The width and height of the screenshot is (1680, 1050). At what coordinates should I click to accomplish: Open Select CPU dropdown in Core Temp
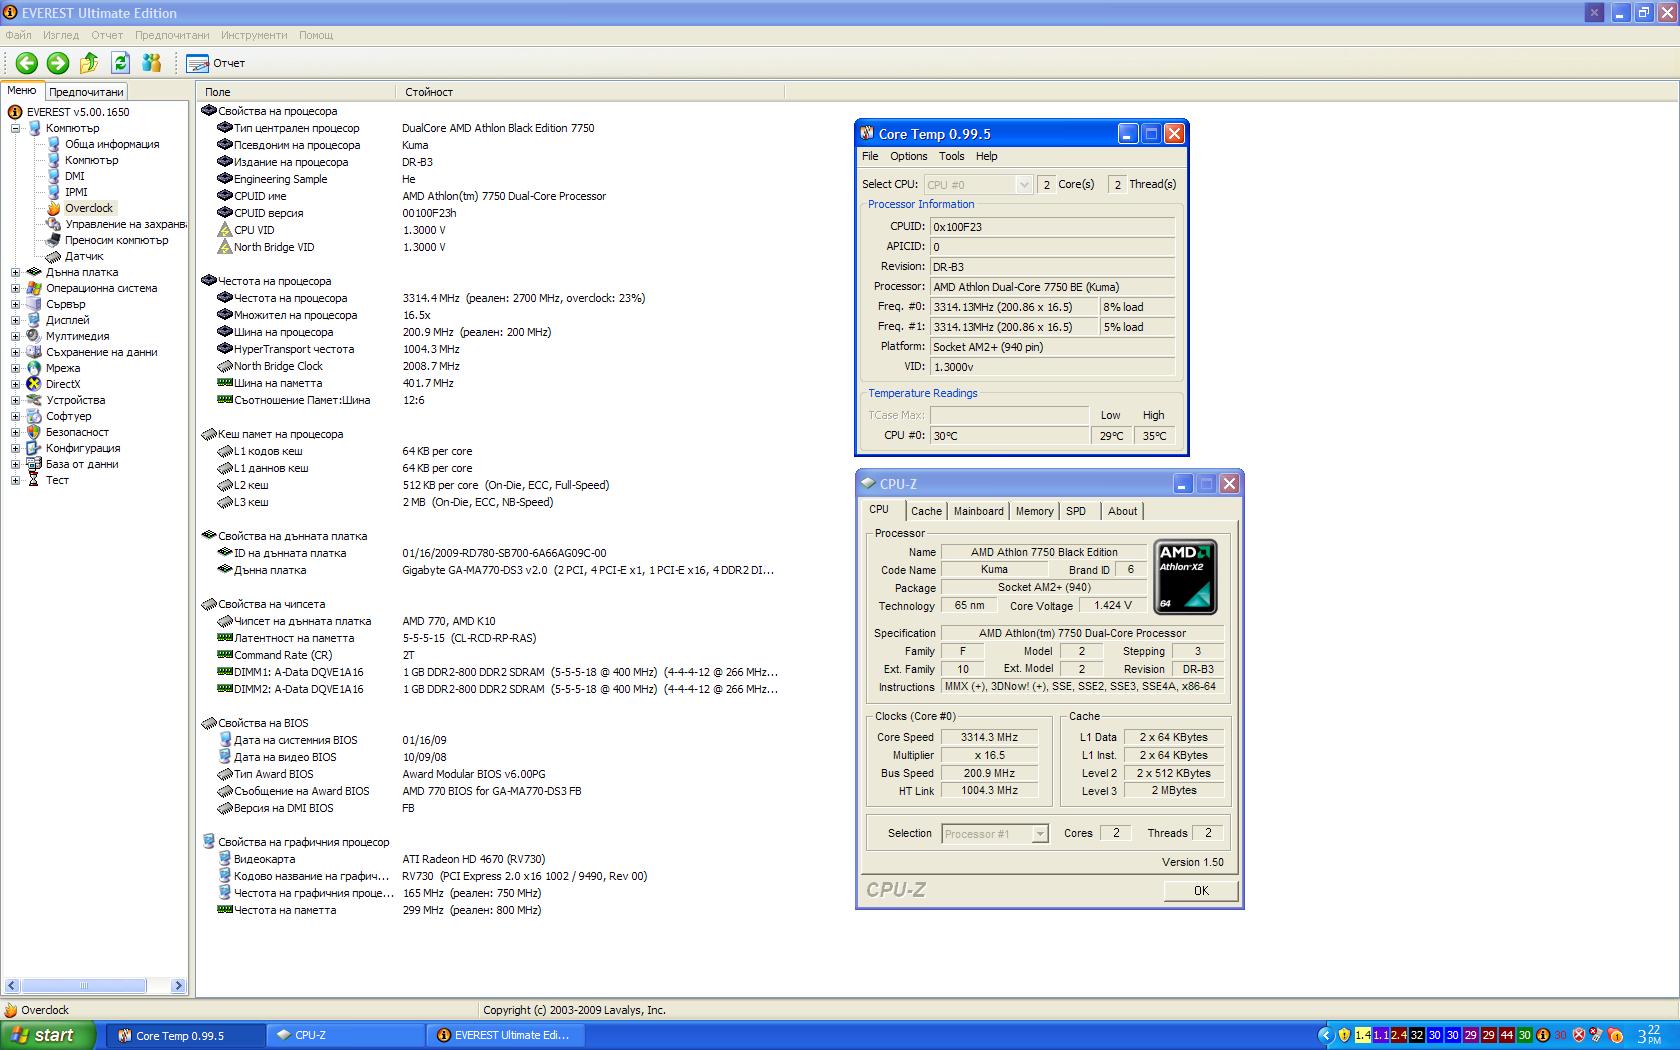978,184
